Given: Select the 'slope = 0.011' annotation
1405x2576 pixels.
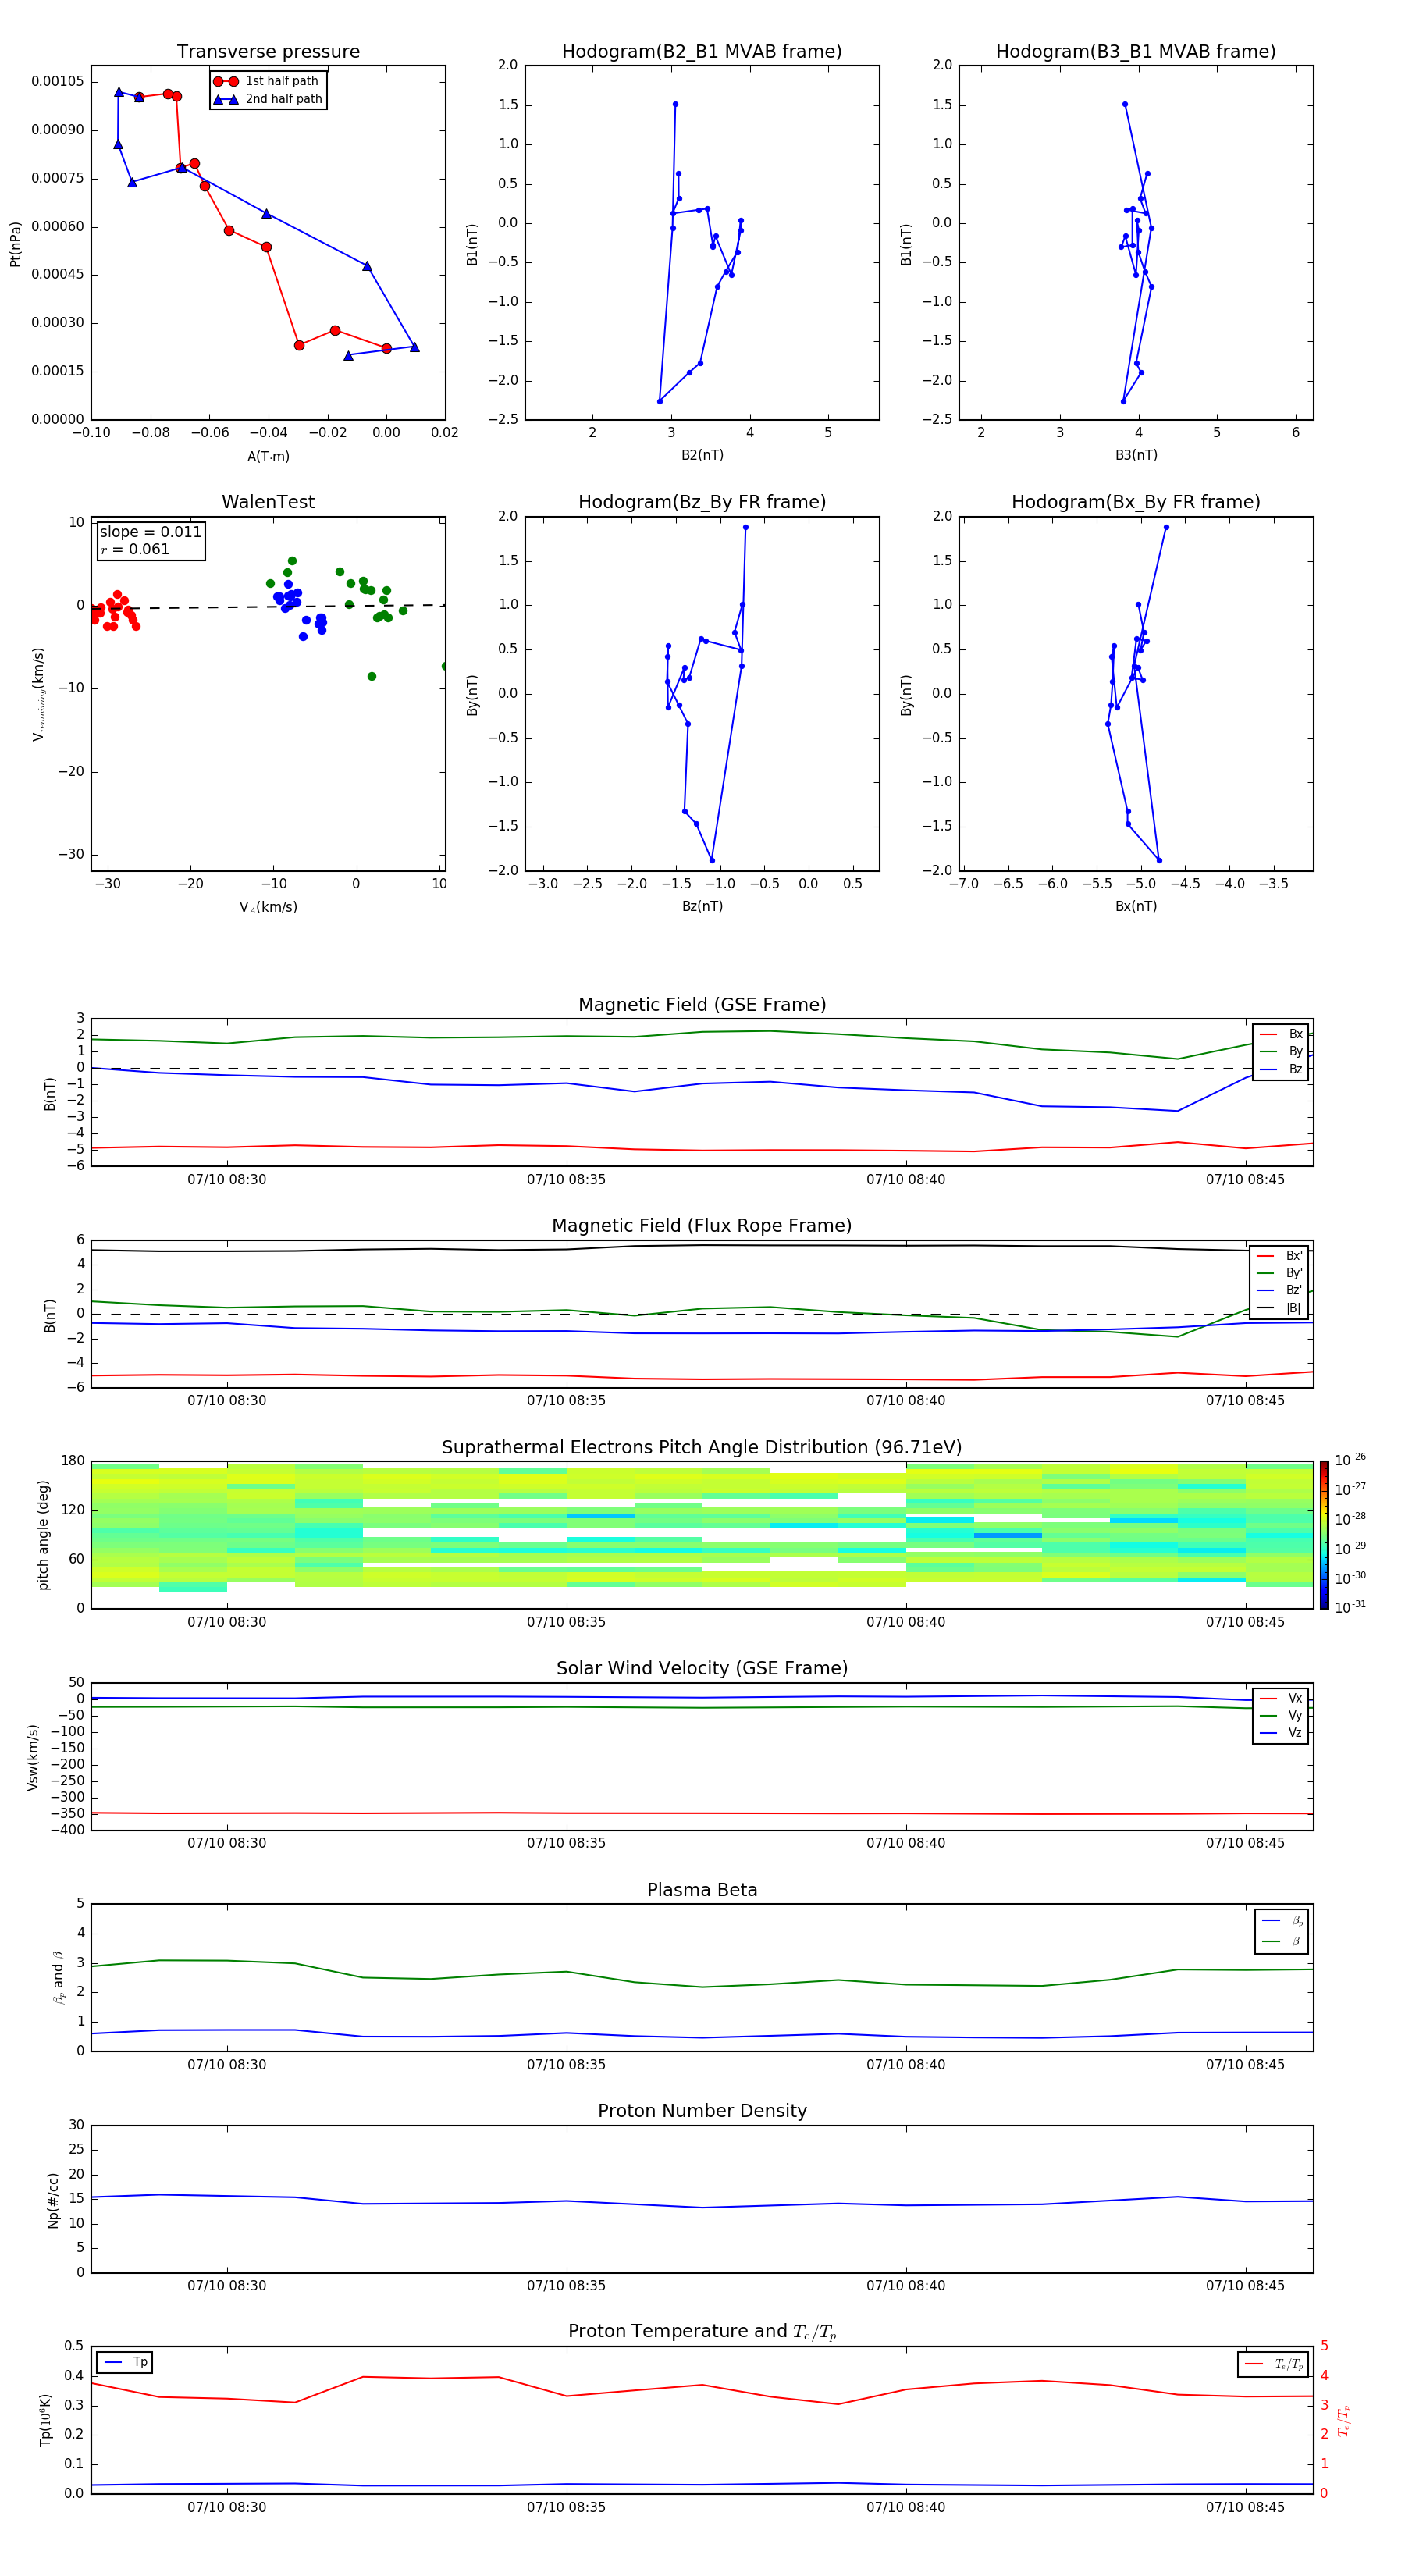Looking at the screenshot, I should [150, 532].
